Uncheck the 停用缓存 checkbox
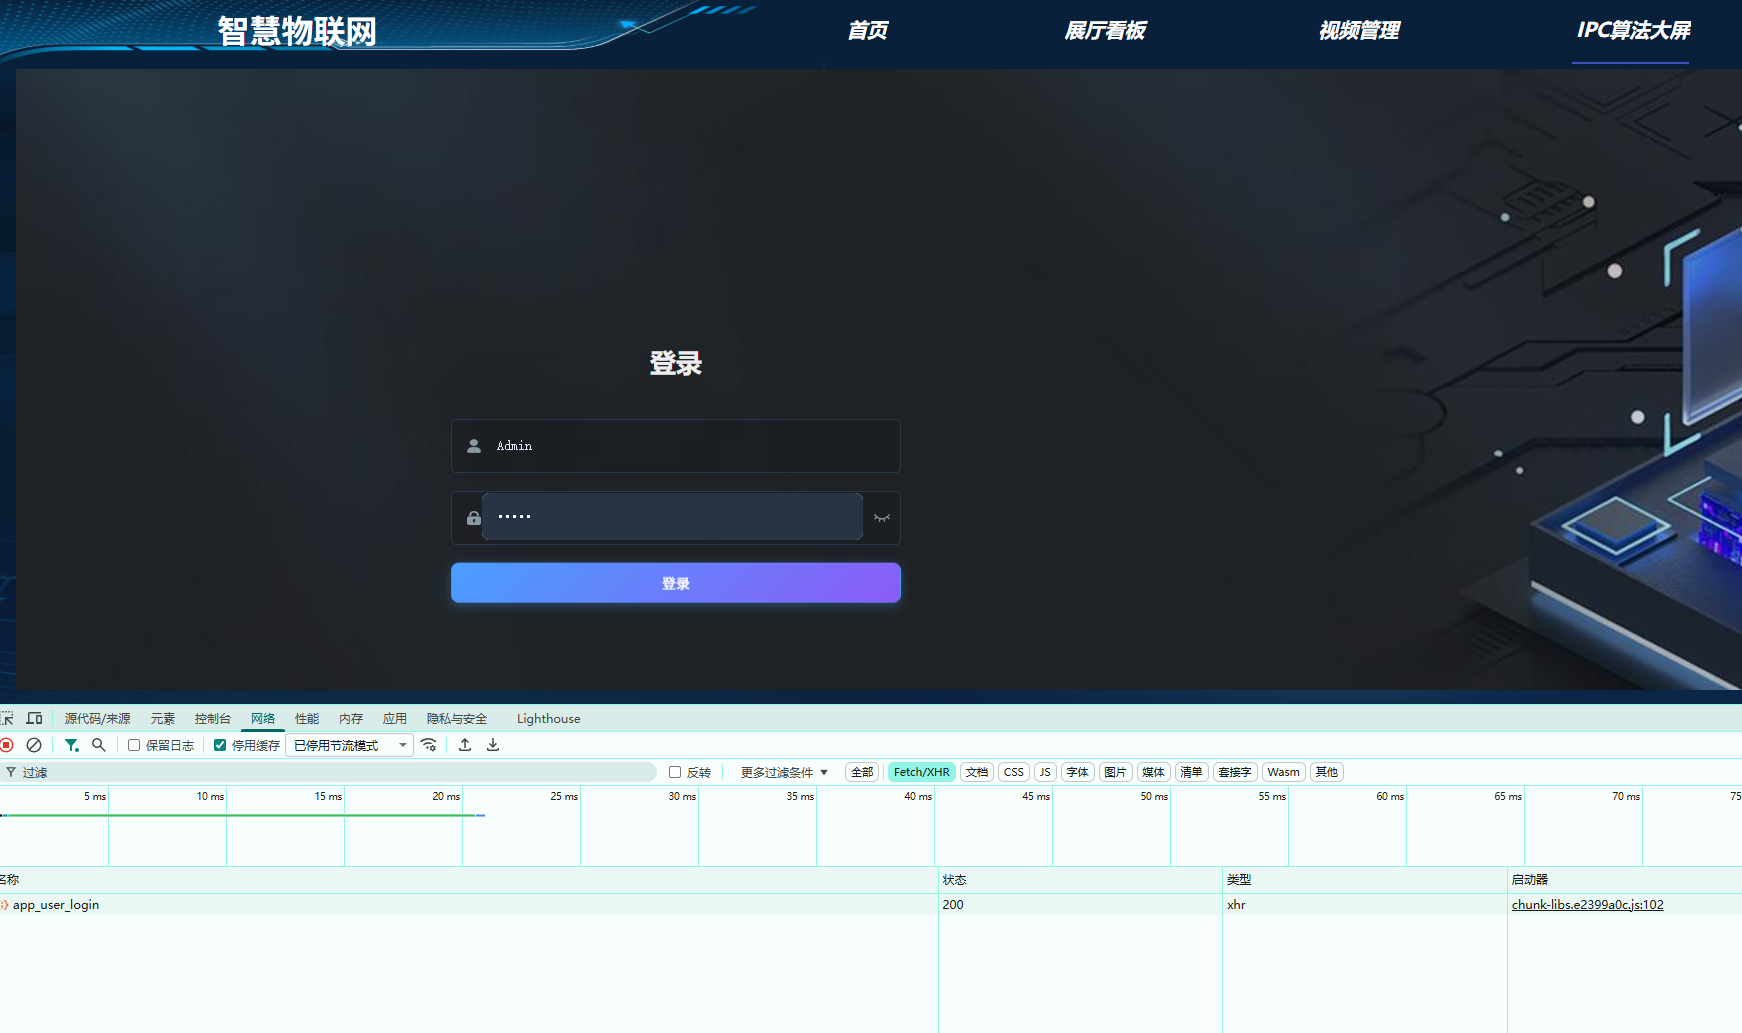1742x1033 pixels. click(220, 745)
